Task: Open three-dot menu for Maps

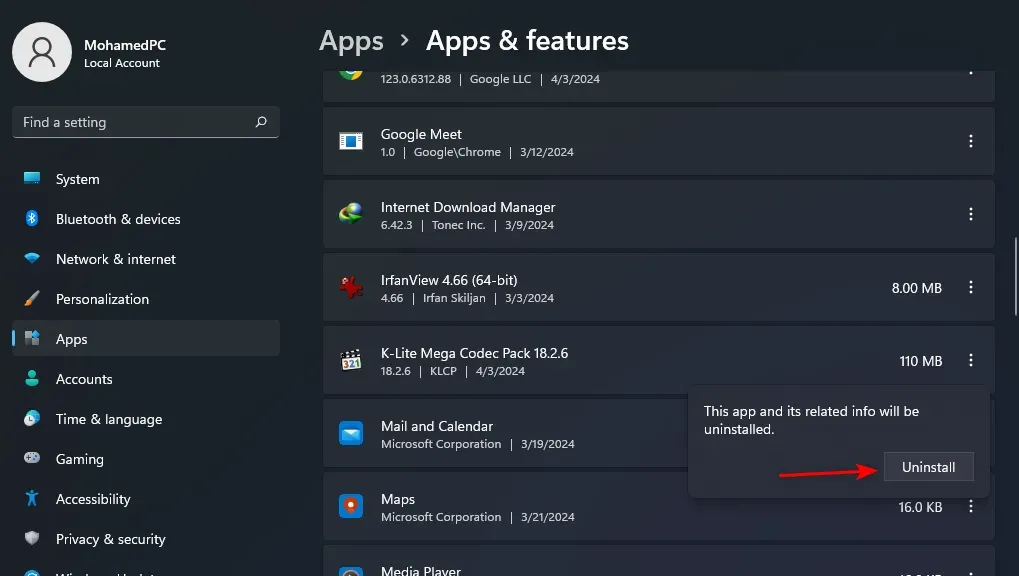Action: (x=971, y=506)
